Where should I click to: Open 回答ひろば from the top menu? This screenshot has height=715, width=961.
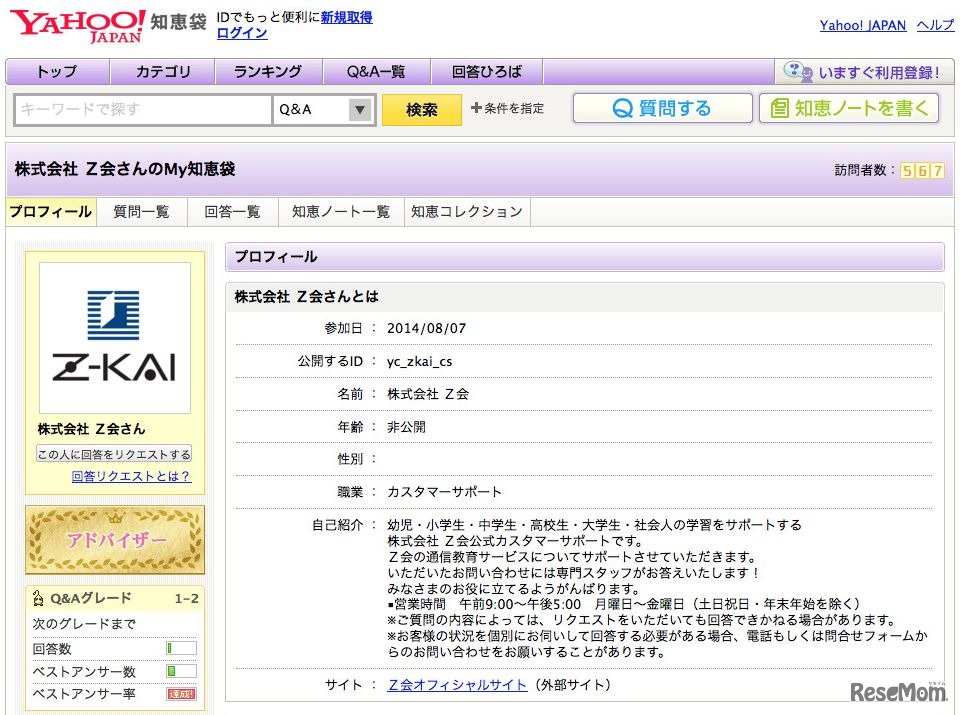pyautogui.click(x=485, y=71)
